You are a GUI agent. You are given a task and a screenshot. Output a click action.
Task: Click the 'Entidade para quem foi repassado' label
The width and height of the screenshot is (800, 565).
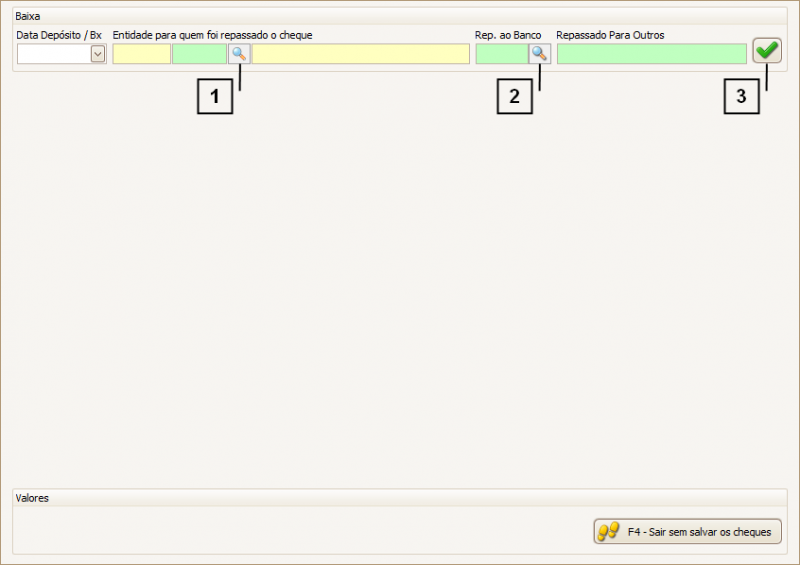(x=212, y=36)
